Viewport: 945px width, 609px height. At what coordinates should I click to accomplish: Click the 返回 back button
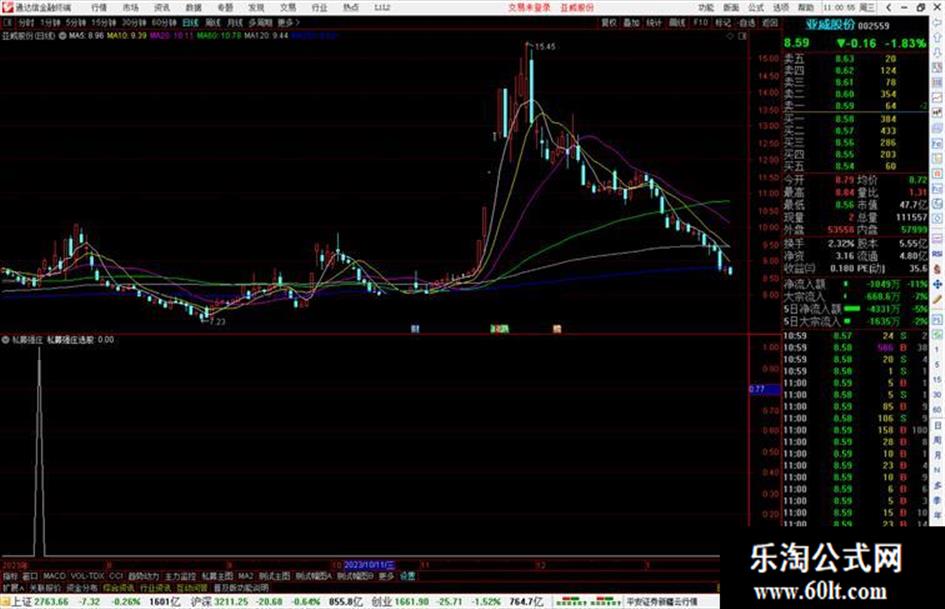click(770, 22)
